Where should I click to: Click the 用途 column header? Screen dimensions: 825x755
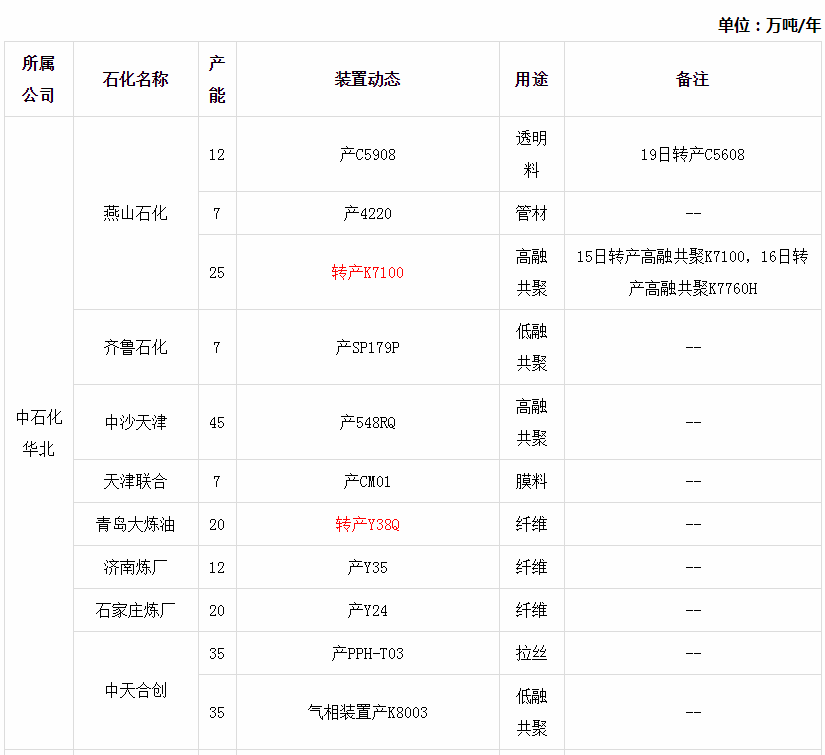tap(531, 79)
